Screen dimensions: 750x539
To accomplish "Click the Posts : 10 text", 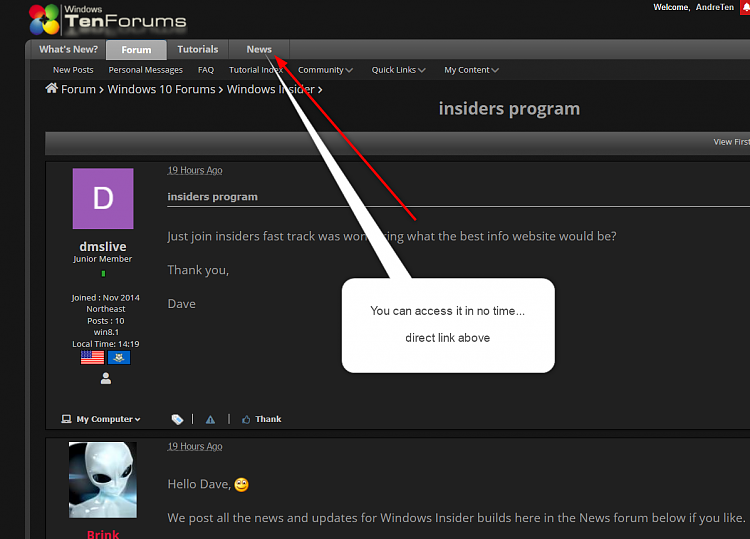I will point(106,321).
